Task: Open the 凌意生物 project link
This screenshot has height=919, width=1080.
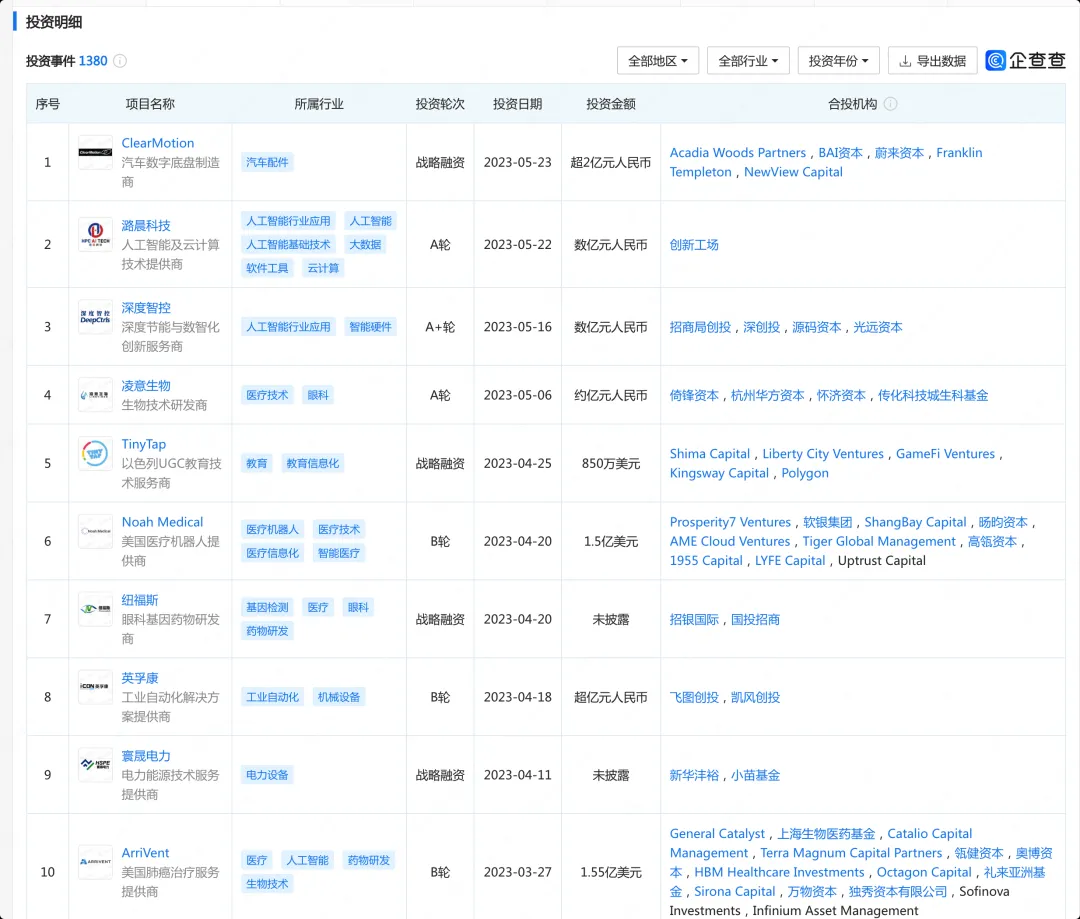Action: [146, 385]
